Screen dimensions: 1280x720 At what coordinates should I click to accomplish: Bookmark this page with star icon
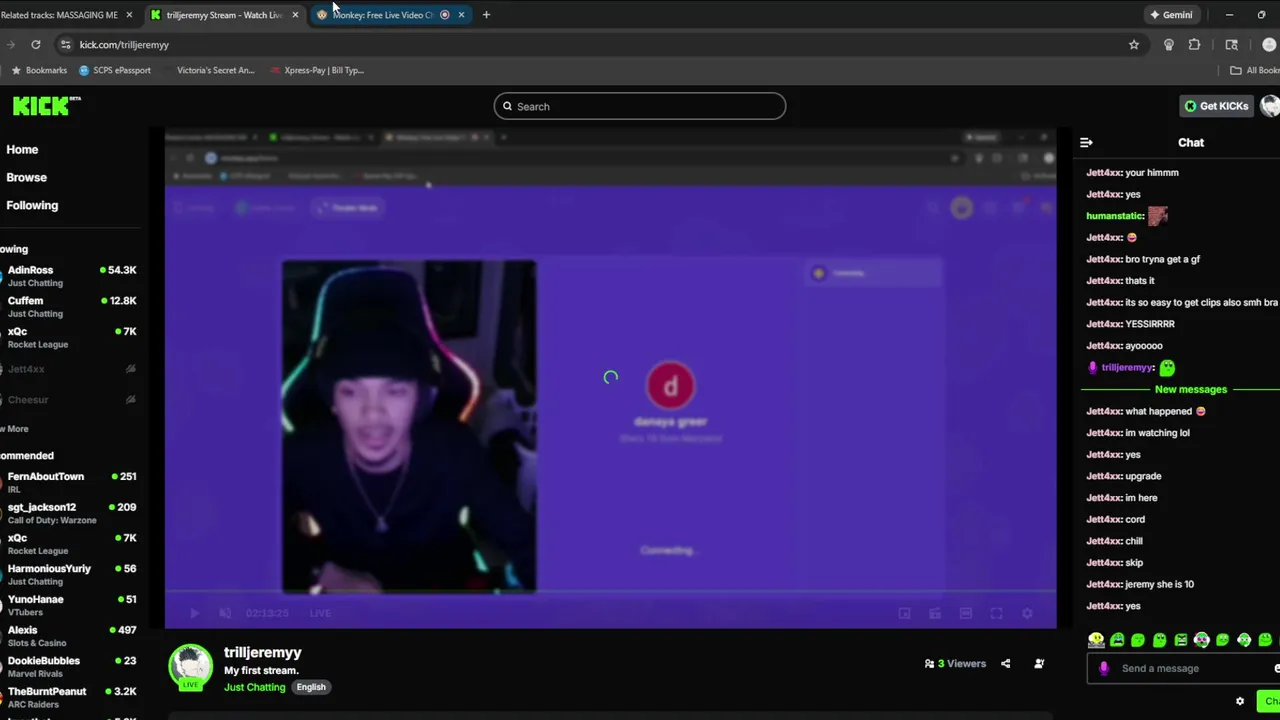point(1133,44)
